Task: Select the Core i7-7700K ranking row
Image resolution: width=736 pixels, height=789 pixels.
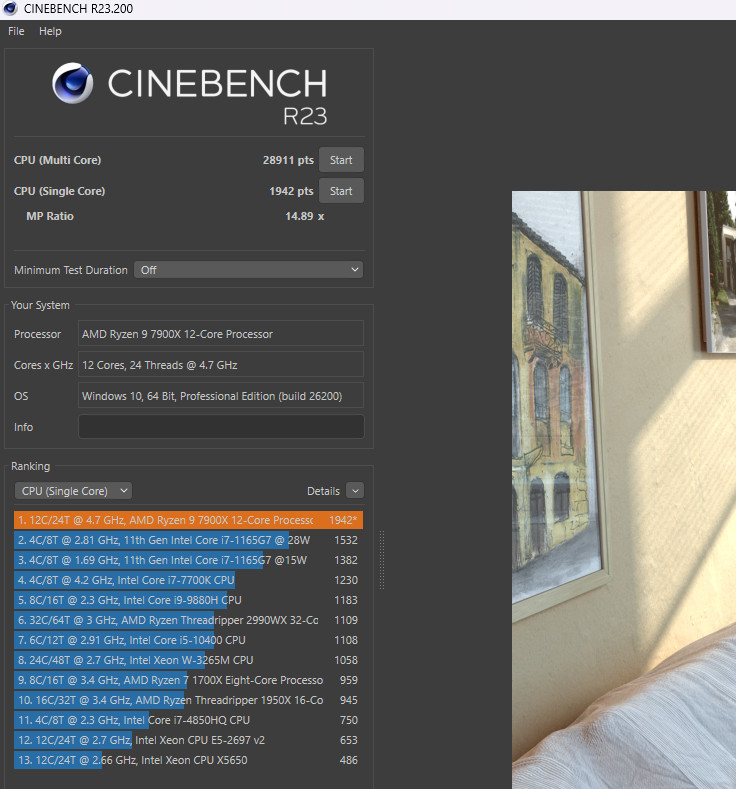Action: pos(188,580)
